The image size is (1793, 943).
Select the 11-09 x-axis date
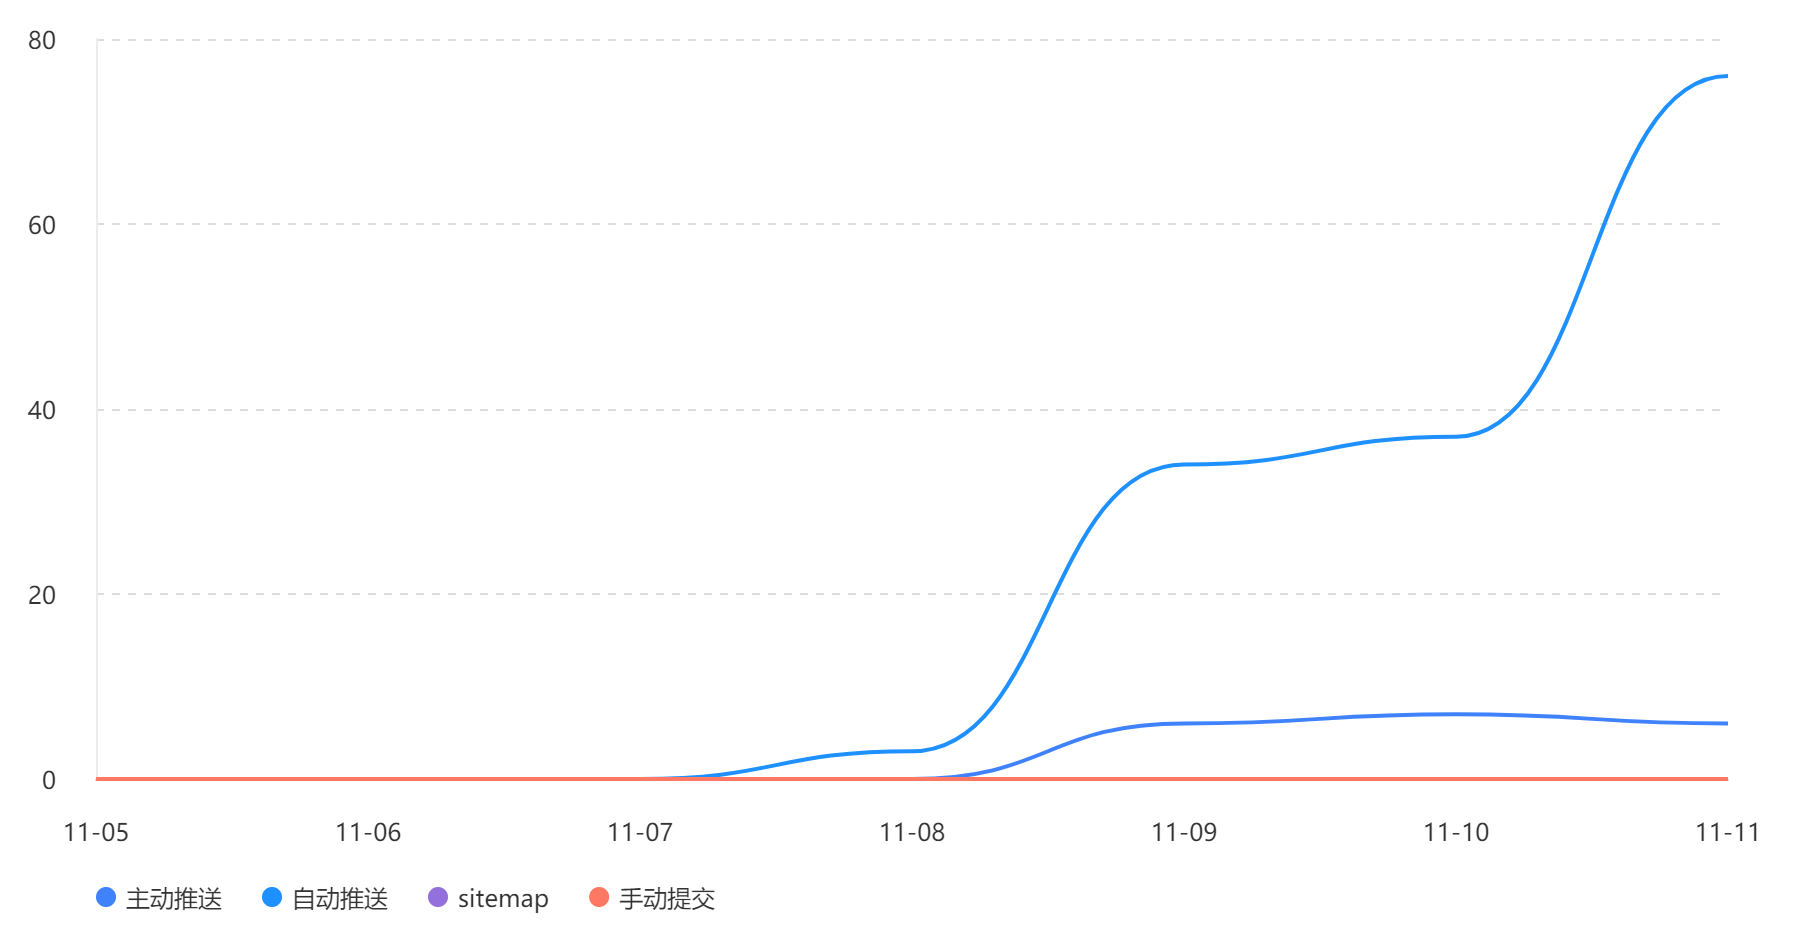(x=1184, y=832)
